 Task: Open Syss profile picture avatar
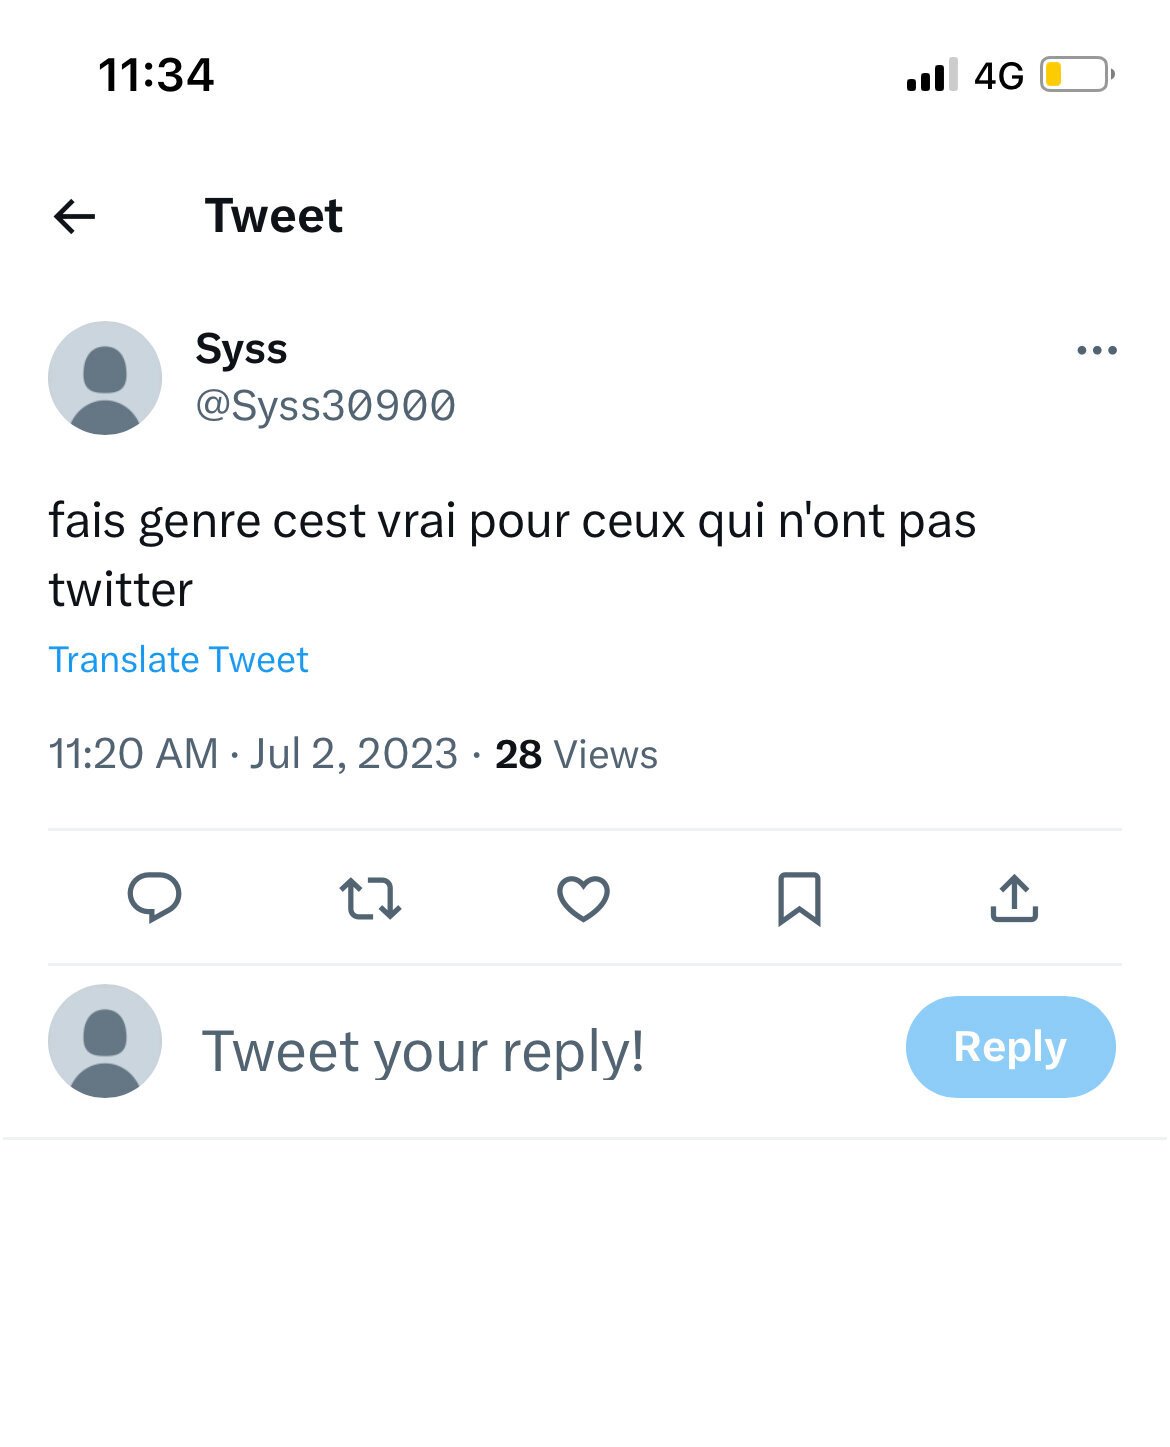[x=105, y=378]
